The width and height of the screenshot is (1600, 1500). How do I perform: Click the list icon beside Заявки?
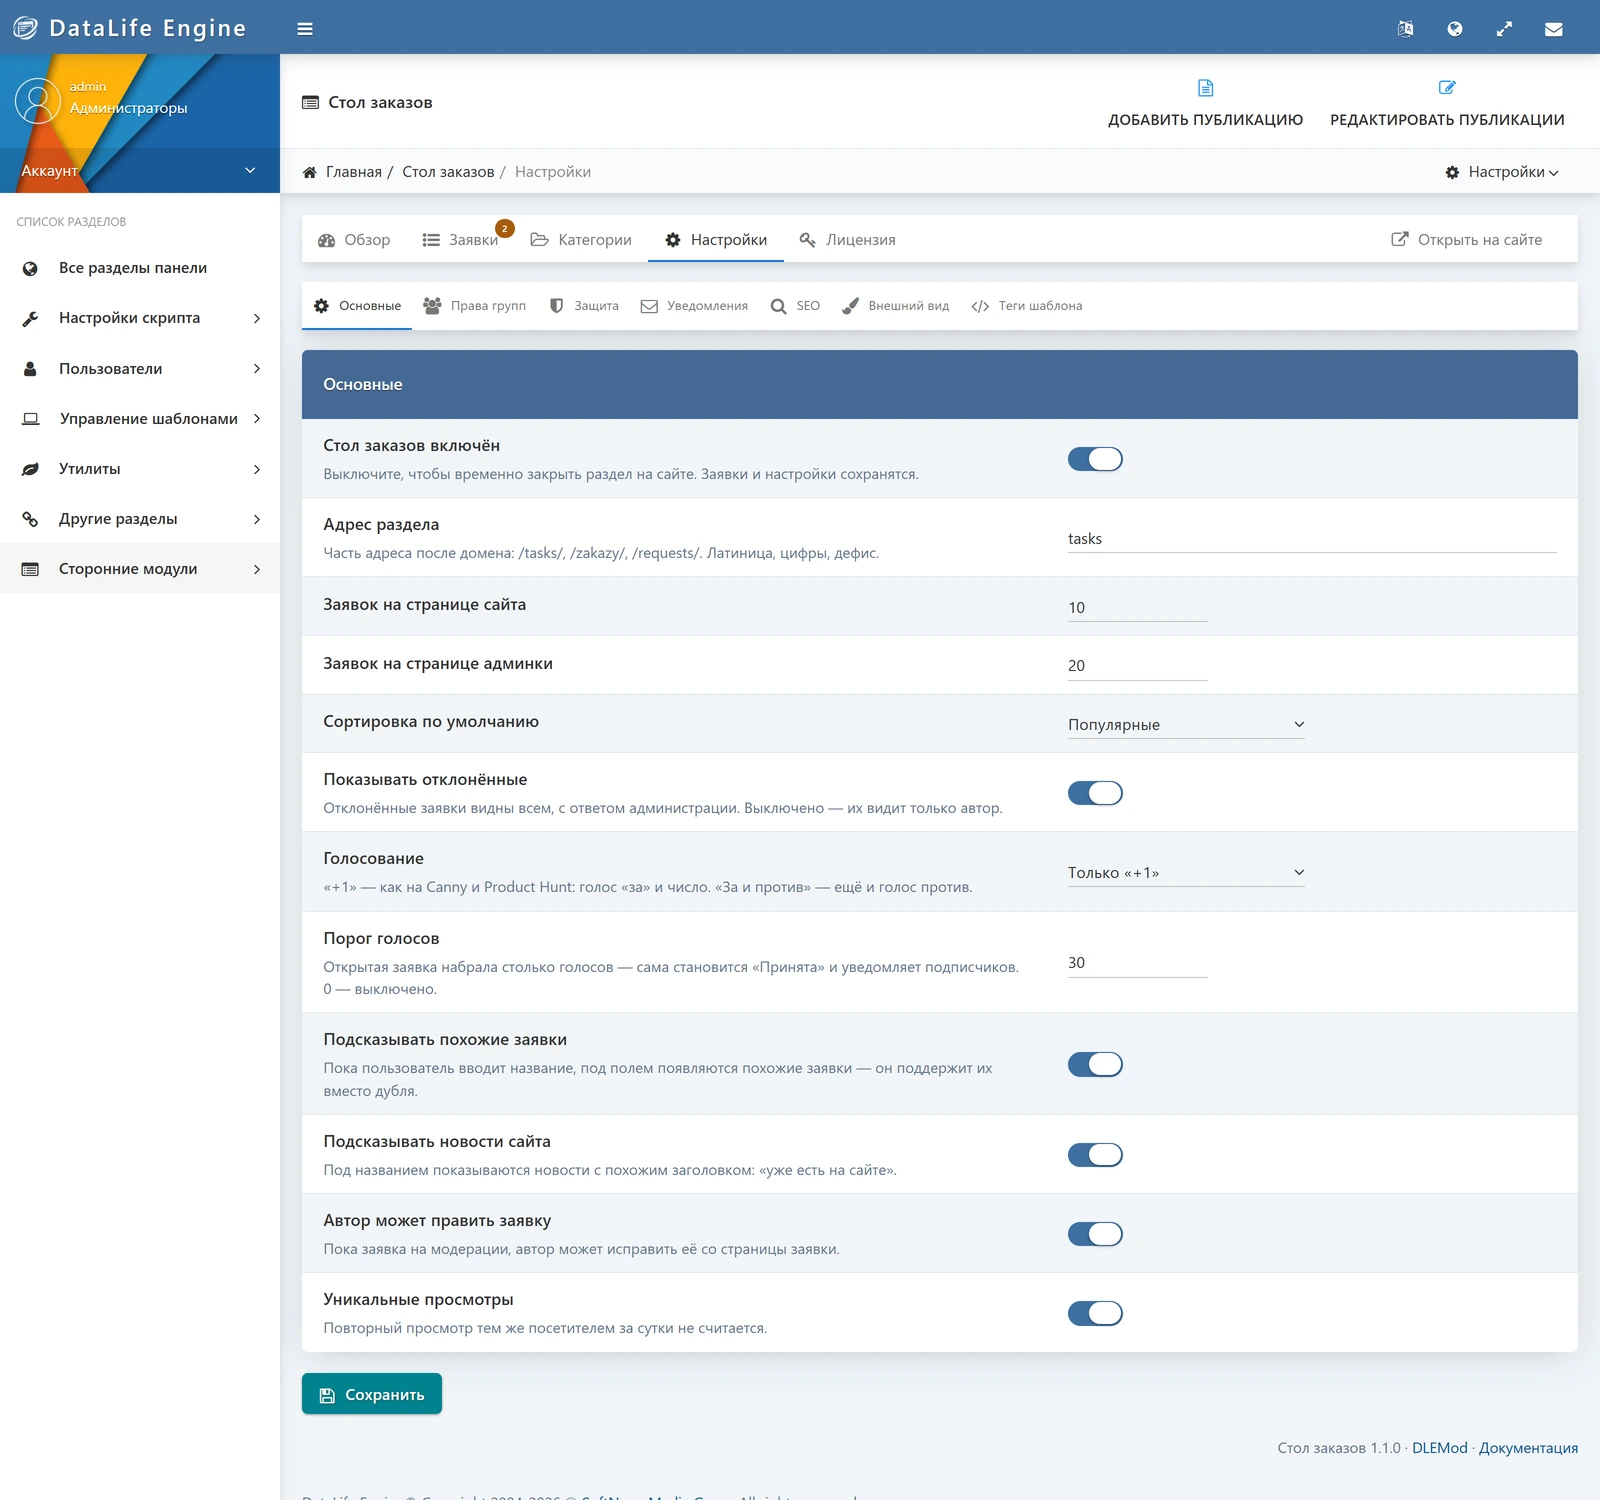coord(431,240)
